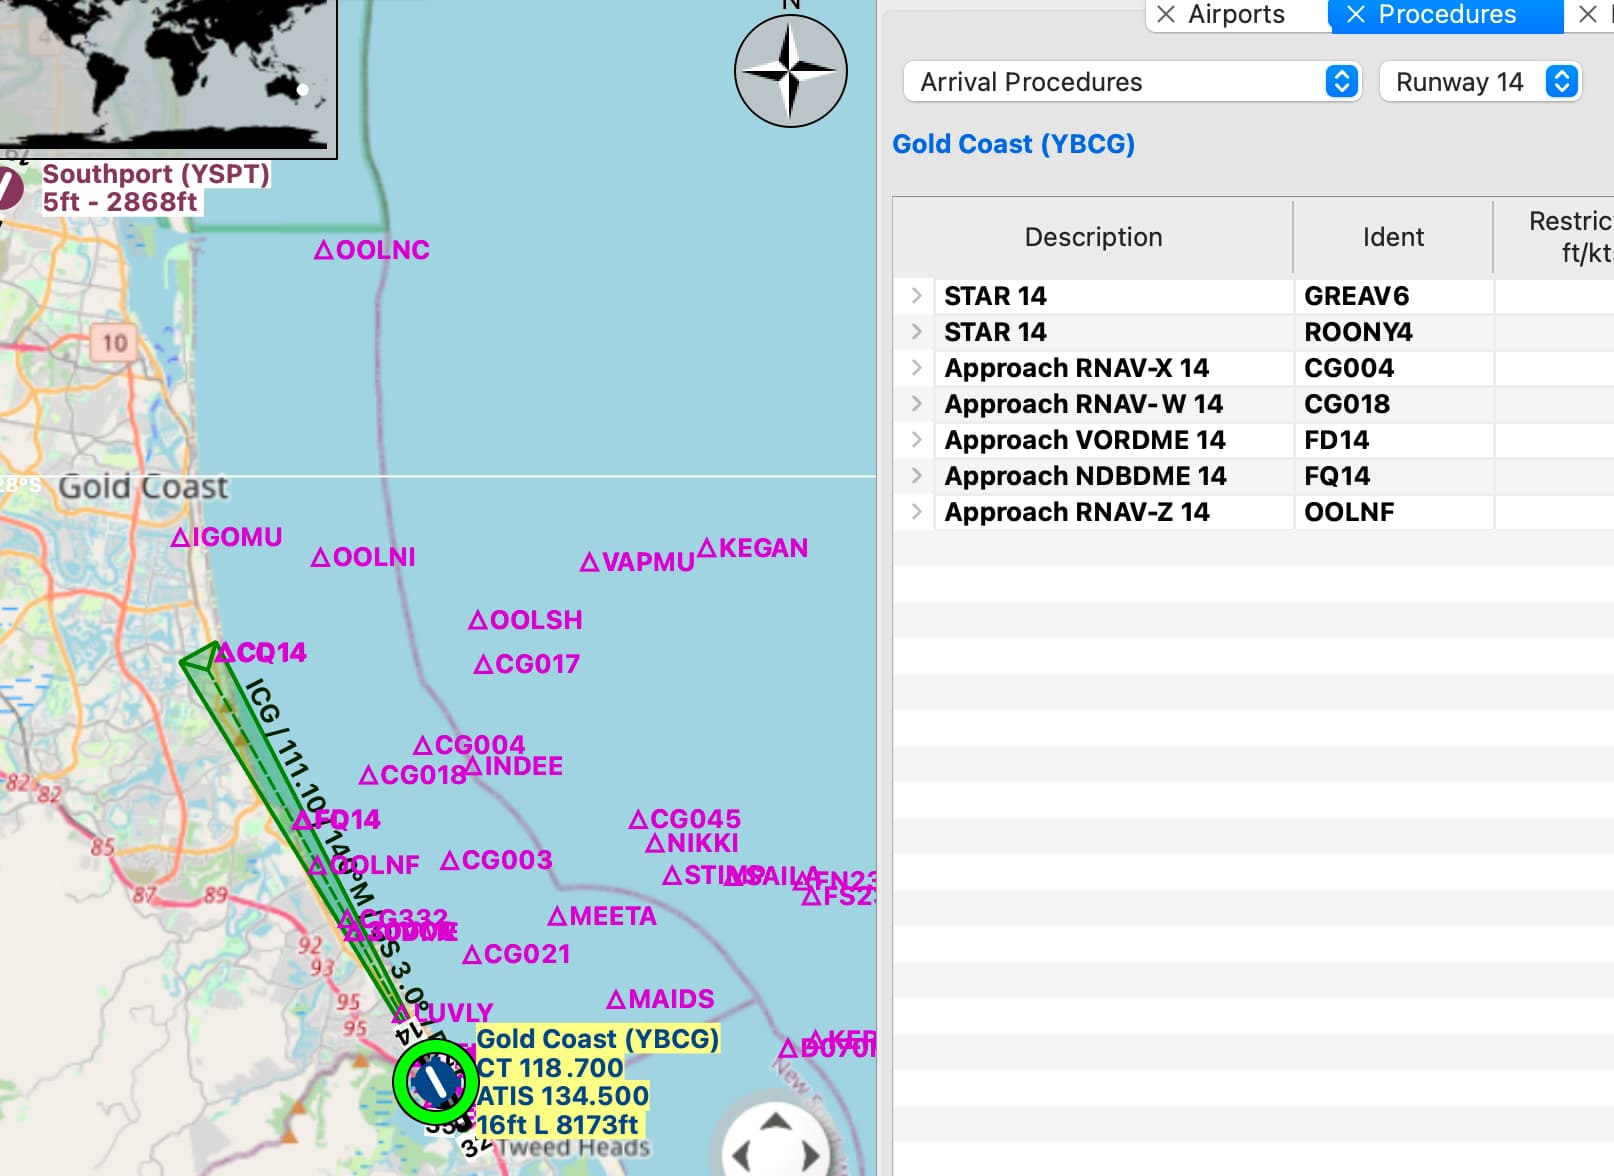Click the map pan up arrow
This screenshot has height=1176, width=1614.
[x=776, y=1121]
